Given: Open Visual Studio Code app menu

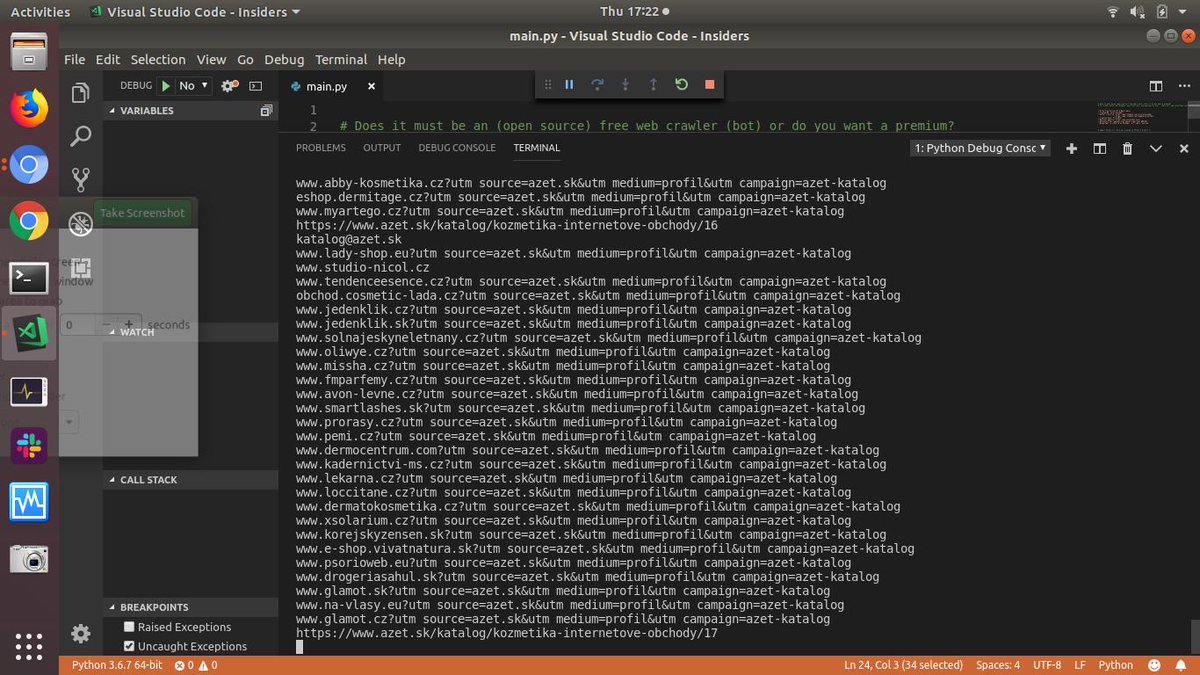Looking at the screenshot, I should pos(194,12).
